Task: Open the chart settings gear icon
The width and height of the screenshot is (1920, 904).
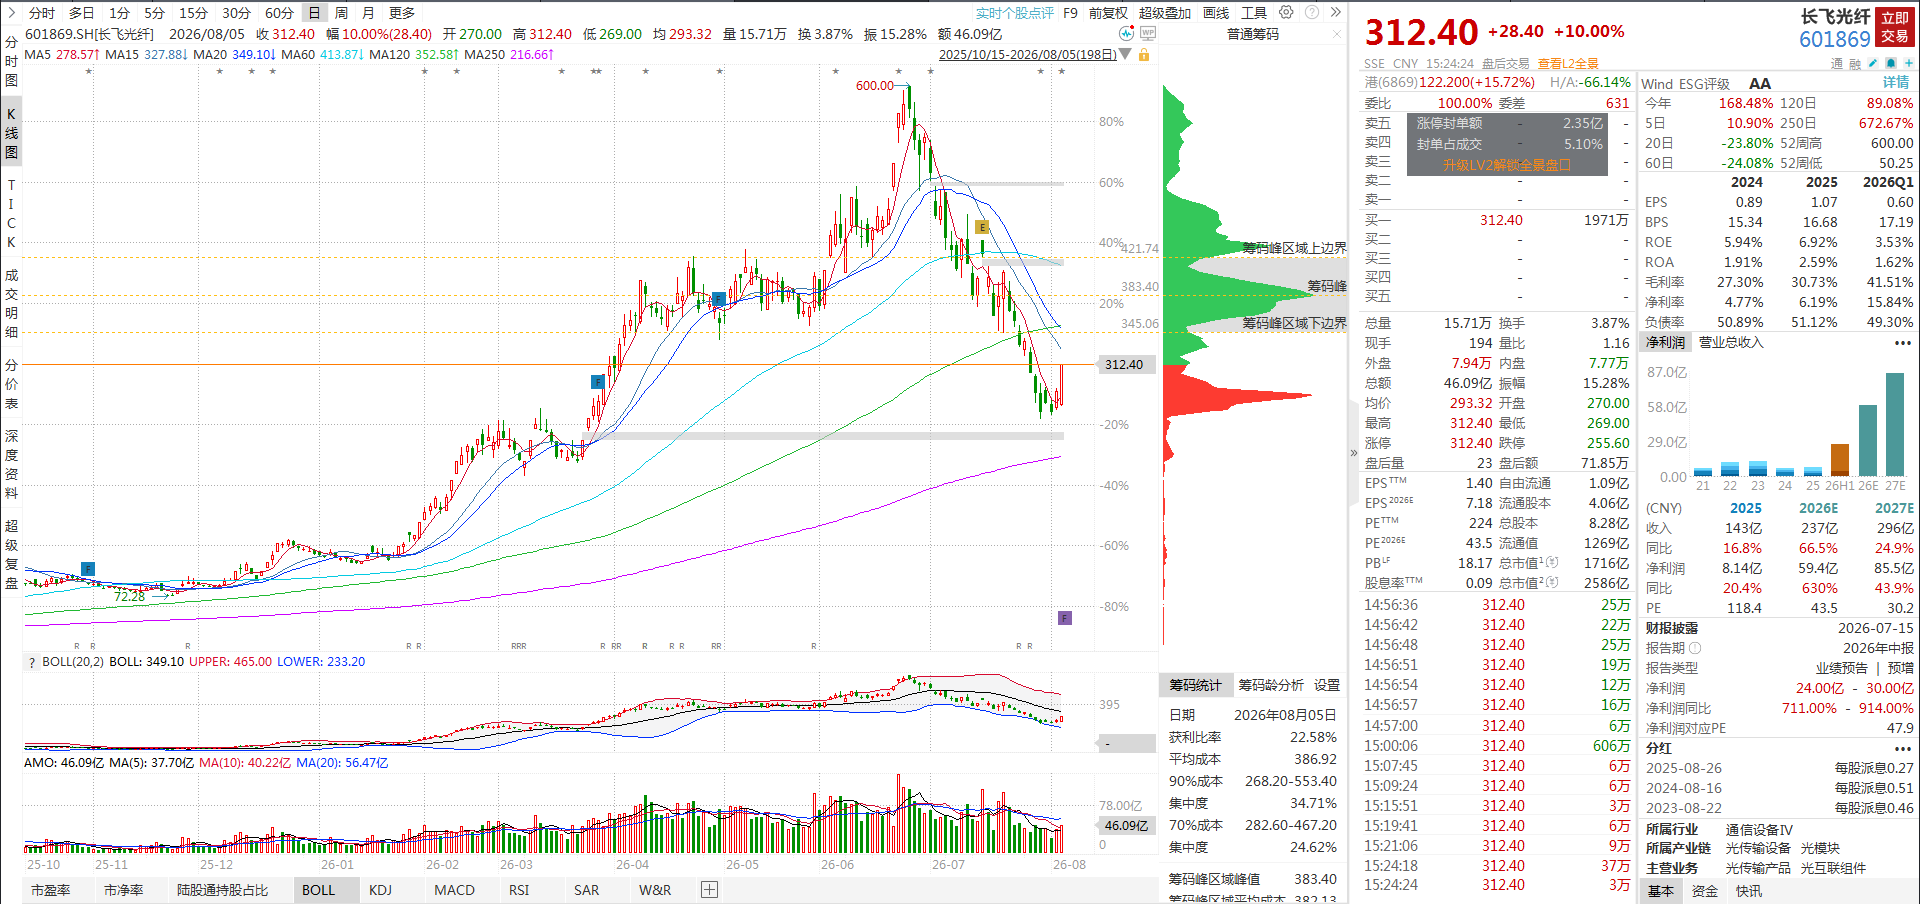Action: point(1286,12)
